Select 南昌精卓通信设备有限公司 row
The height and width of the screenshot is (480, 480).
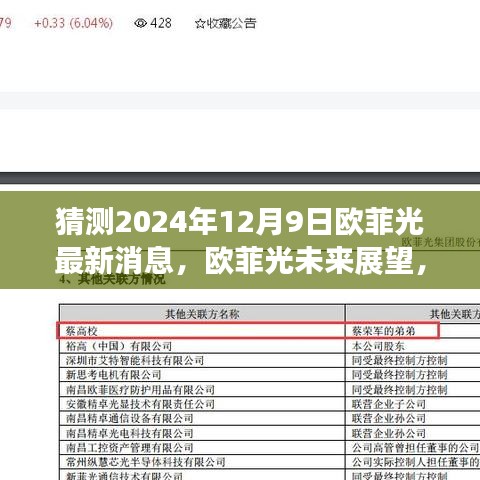[x=269, y=418]
